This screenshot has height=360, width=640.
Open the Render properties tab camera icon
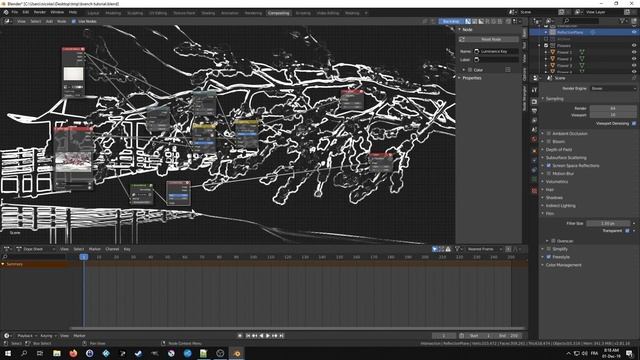534,101
